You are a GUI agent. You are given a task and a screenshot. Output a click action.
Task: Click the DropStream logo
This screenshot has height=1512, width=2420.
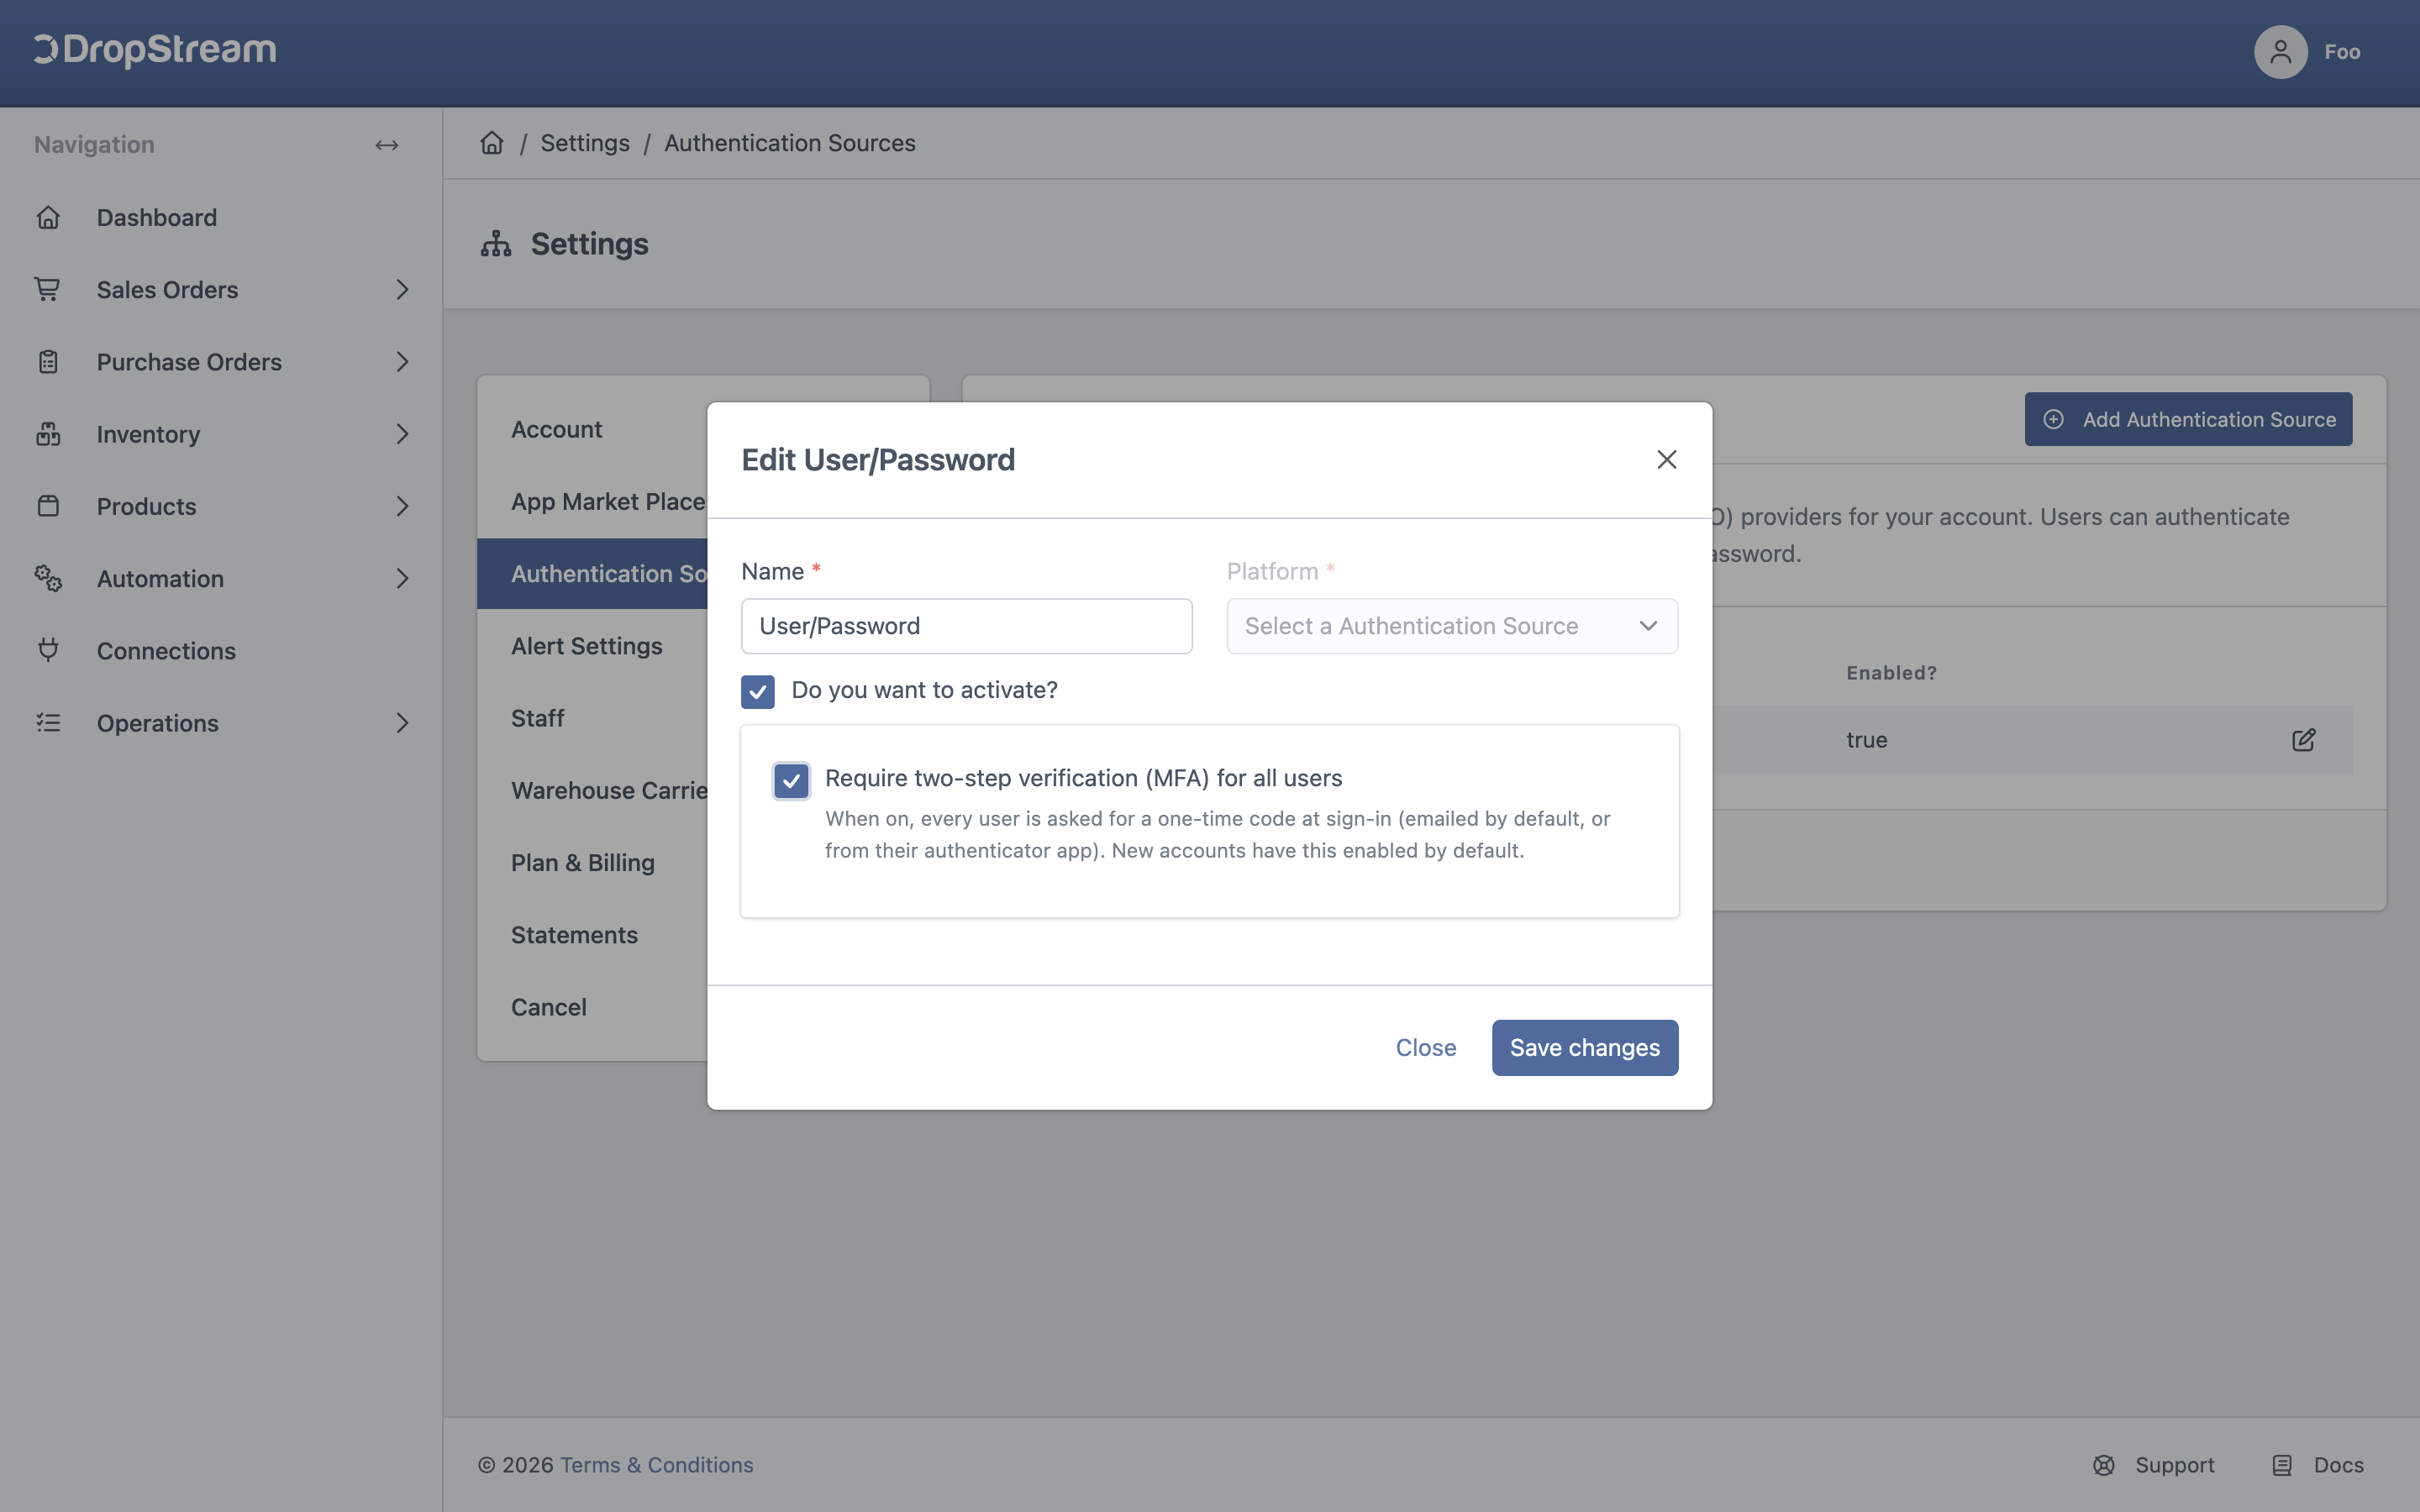click(155, 49)
